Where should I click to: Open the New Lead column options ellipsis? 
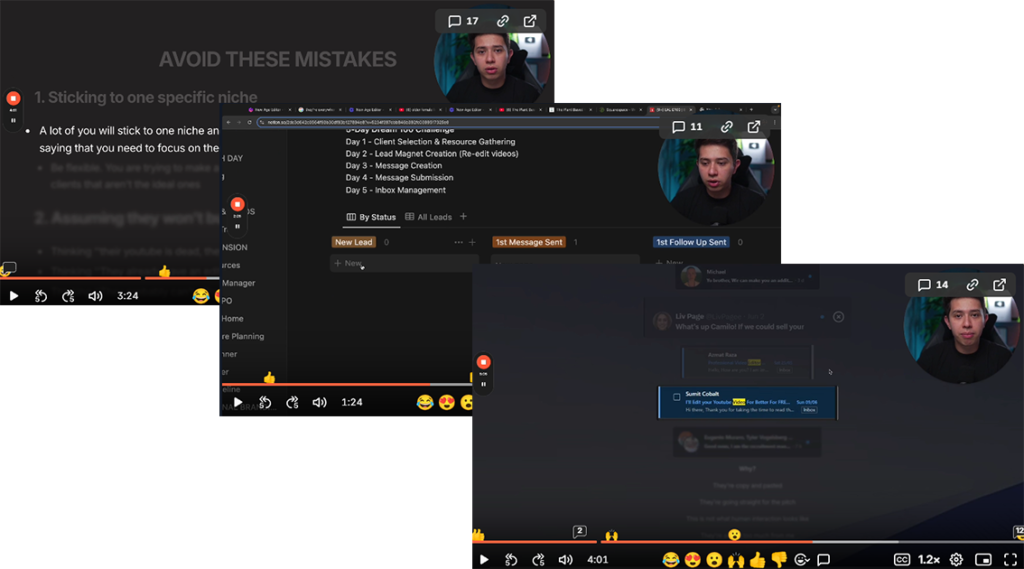(x=459, y=242)
